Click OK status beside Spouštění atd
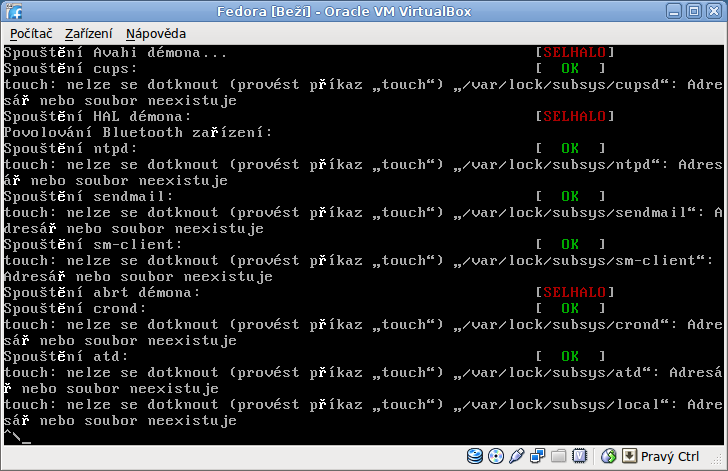This screenshot has height=471, width=728. (x=570, y=356)
